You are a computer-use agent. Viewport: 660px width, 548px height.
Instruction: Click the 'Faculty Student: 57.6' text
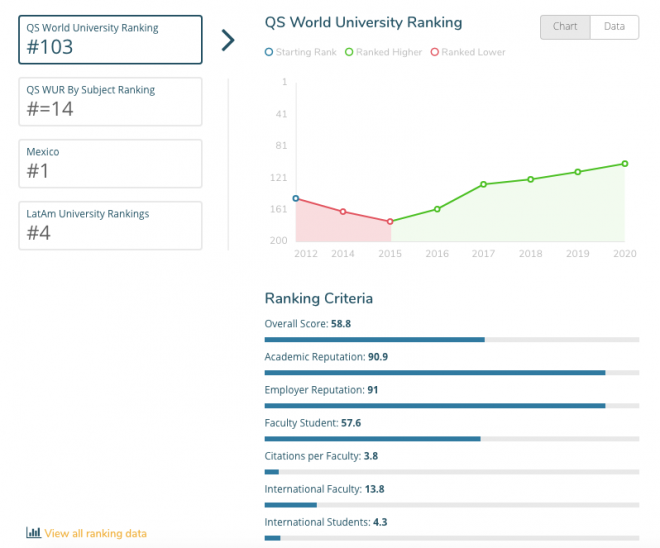pyautogui.click(x=313, y=423)
